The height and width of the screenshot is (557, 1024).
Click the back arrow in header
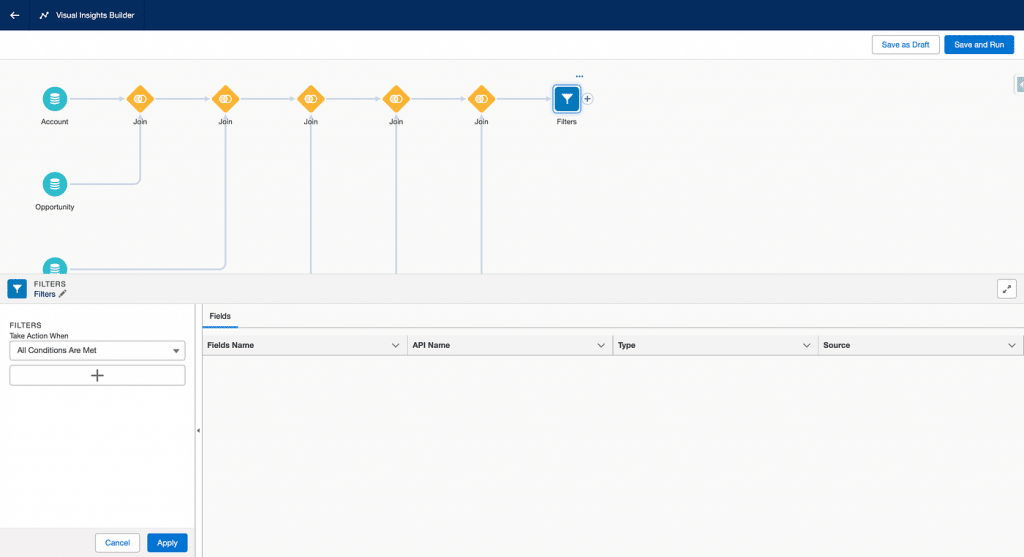point(14,15)
